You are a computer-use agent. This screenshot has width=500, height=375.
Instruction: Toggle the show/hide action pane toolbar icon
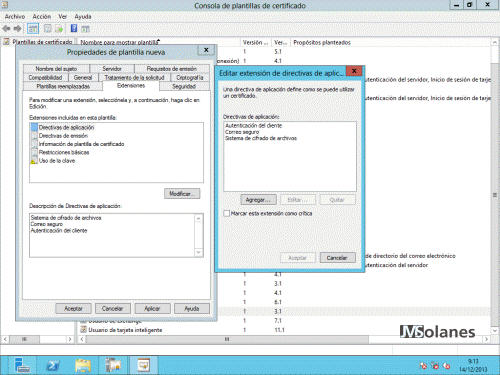point(85,29)
